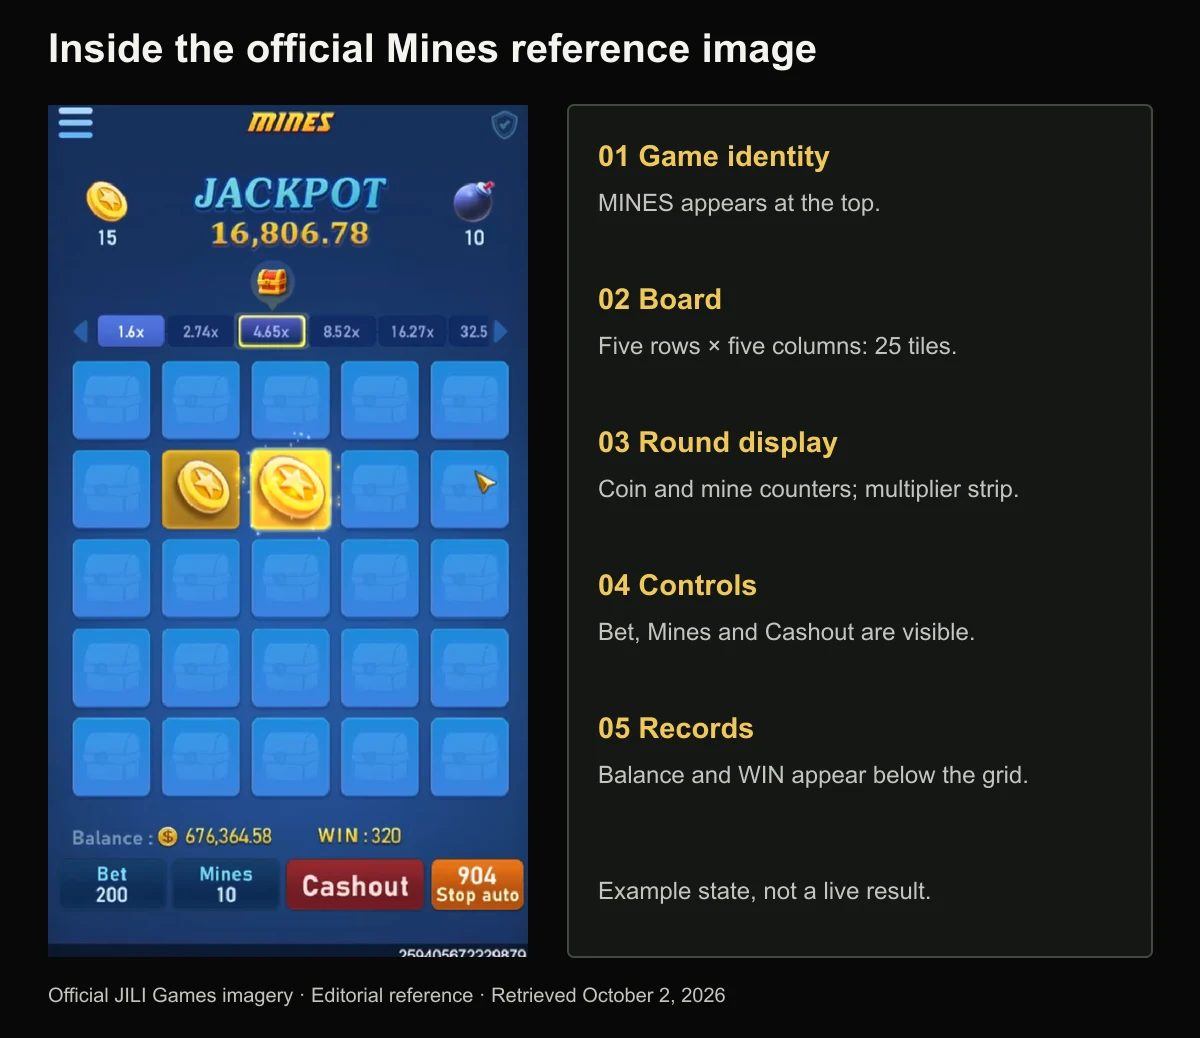This screenshot has height=1038, width=1200.
Task: Click the '02 Board' heading
Action: click(660, 299)
